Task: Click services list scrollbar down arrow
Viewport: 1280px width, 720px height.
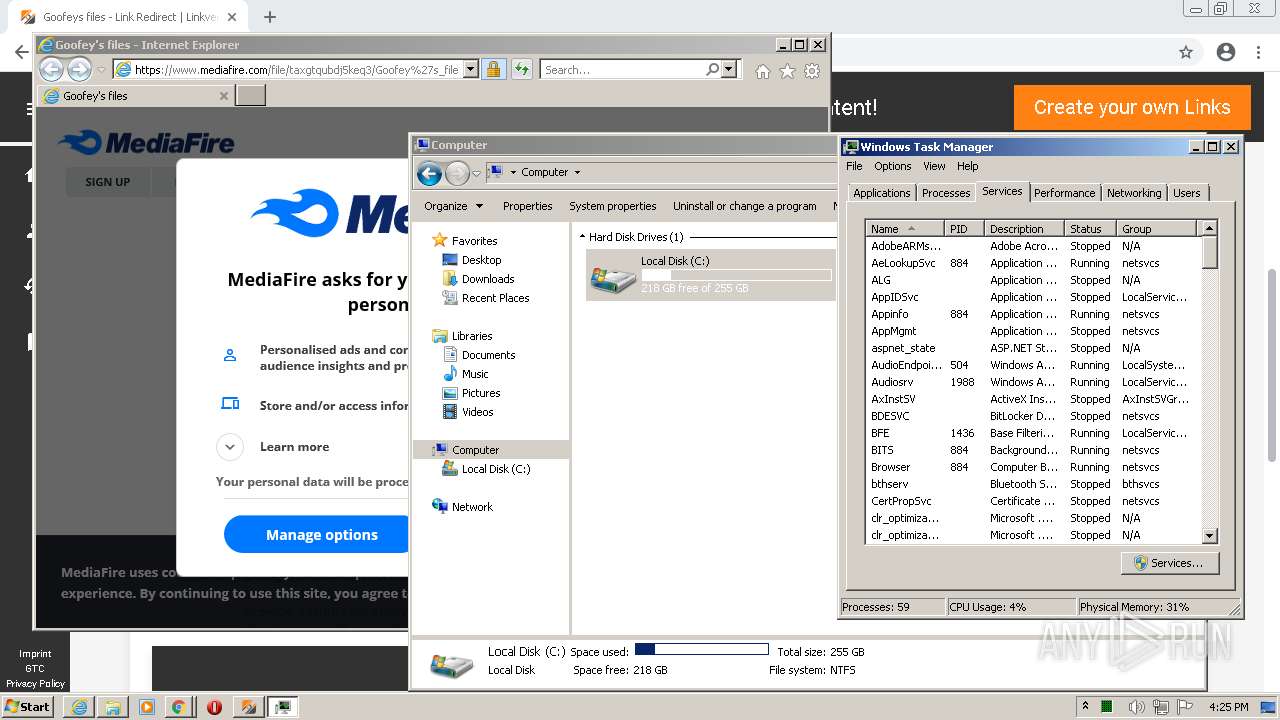Action: click(x=1209, y=536)
